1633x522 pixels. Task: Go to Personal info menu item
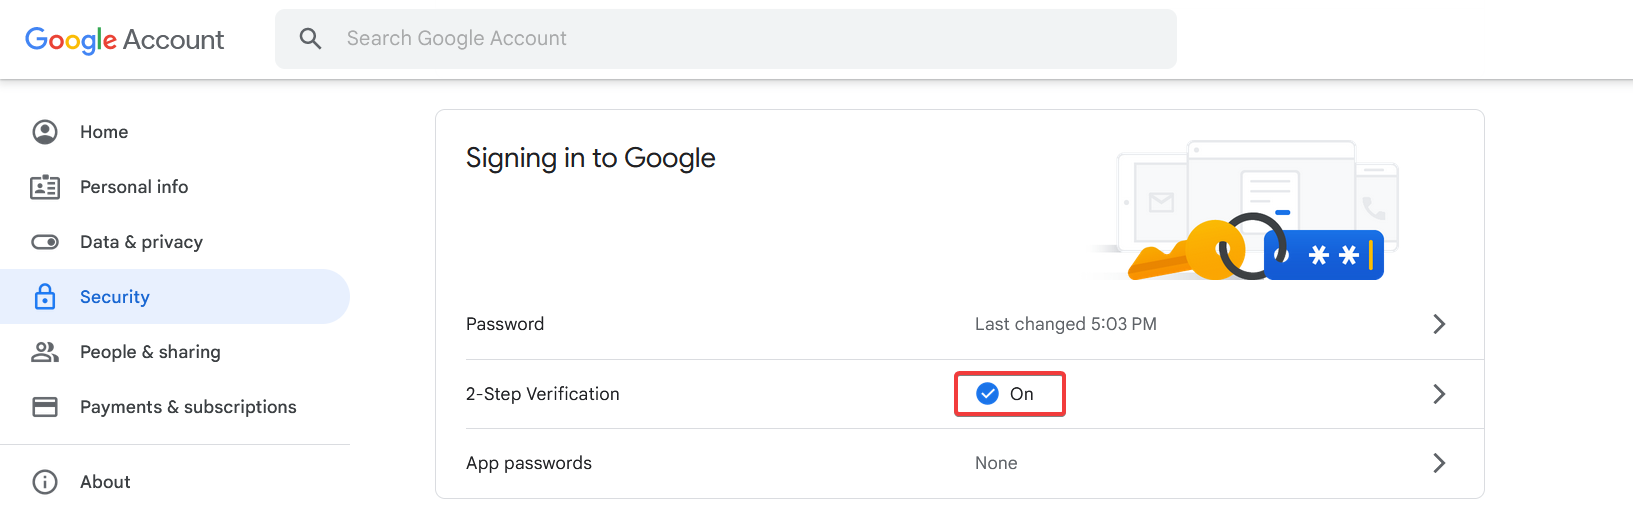tap(134, 187)
